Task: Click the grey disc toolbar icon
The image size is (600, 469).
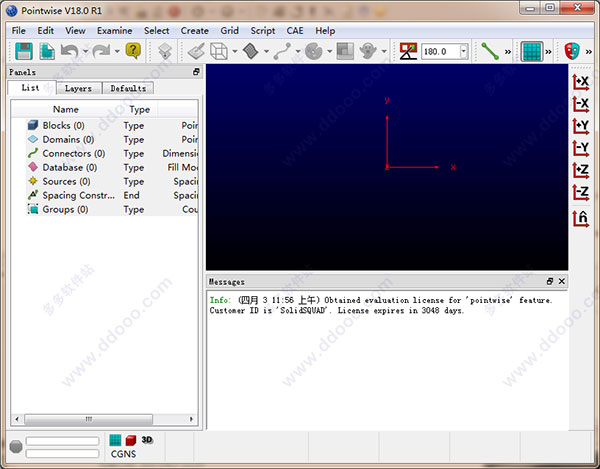Action: [314, 51]
